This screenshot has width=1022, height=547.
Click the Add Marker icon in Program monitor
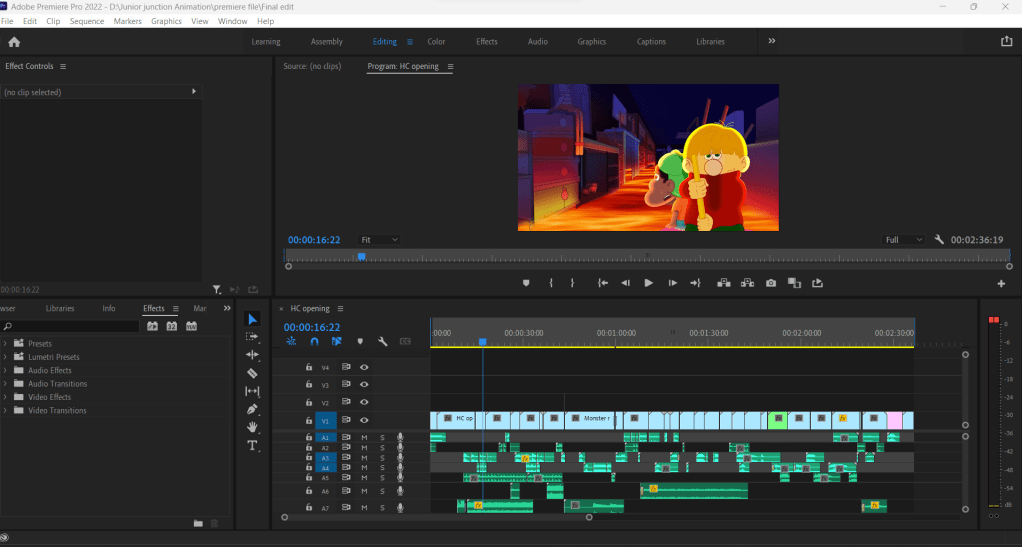(526, 283)
